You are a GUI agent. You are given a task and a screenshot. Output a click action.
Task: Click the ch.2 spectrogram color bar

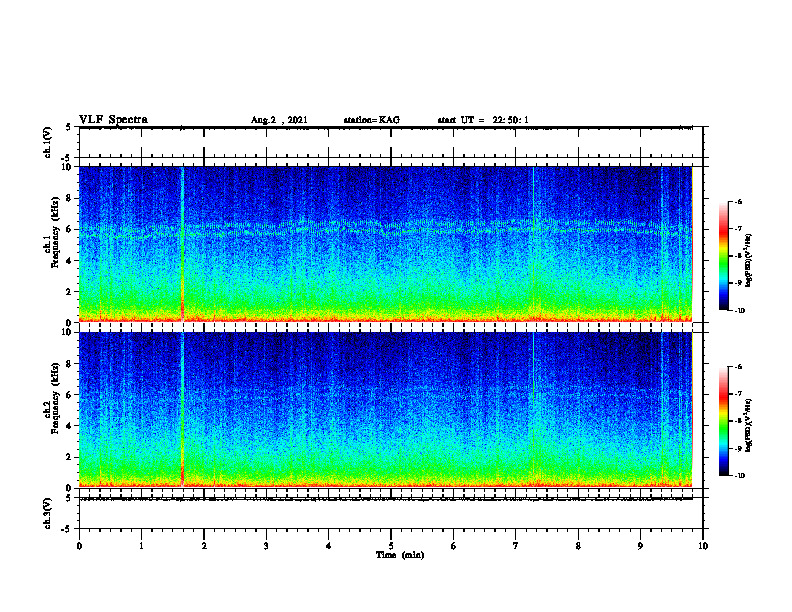click(x=723, y=421)
